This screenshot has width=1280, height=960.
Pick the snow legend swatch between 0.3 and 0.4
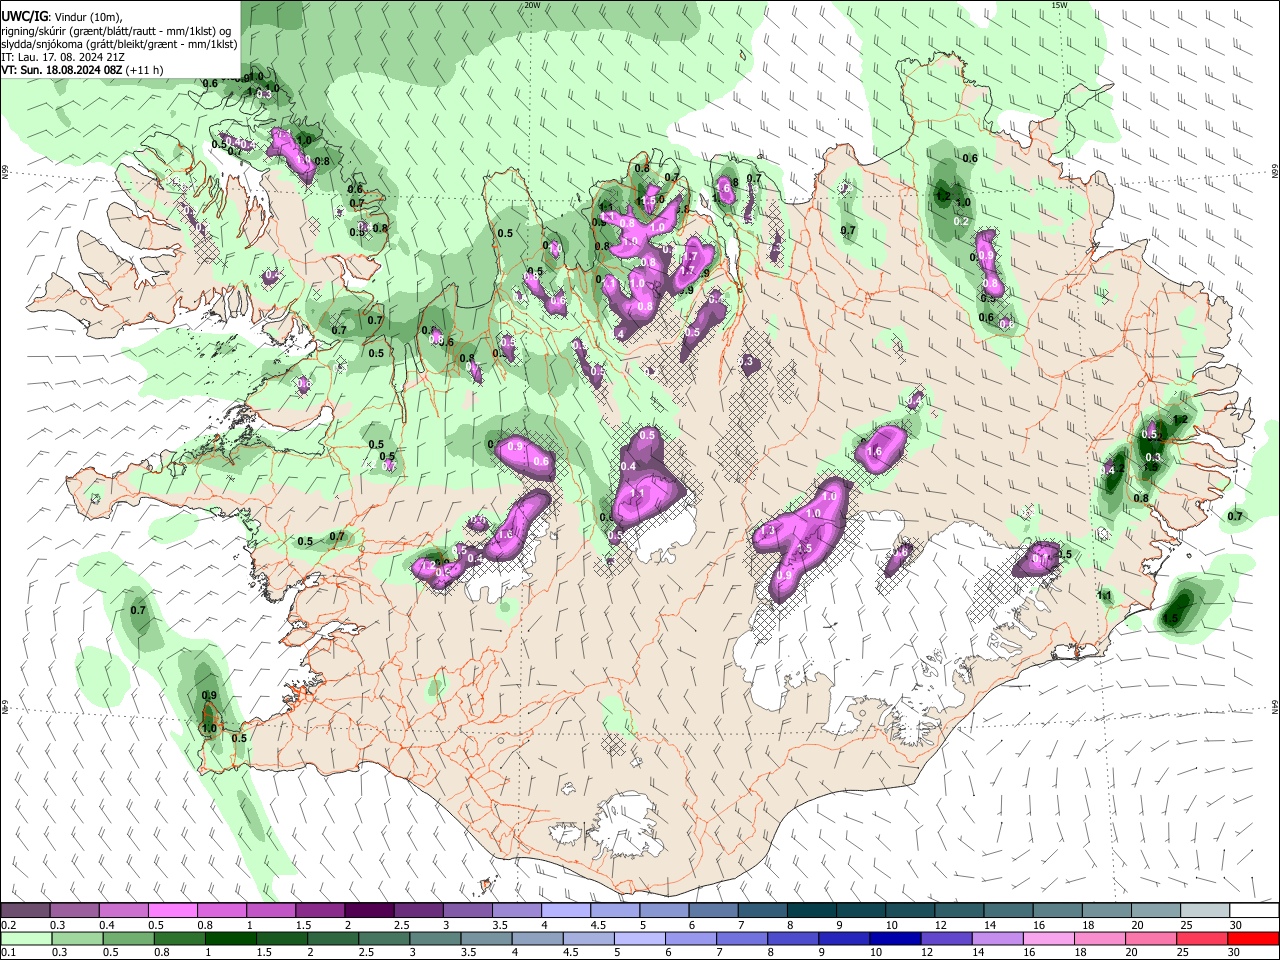point(74,911)
